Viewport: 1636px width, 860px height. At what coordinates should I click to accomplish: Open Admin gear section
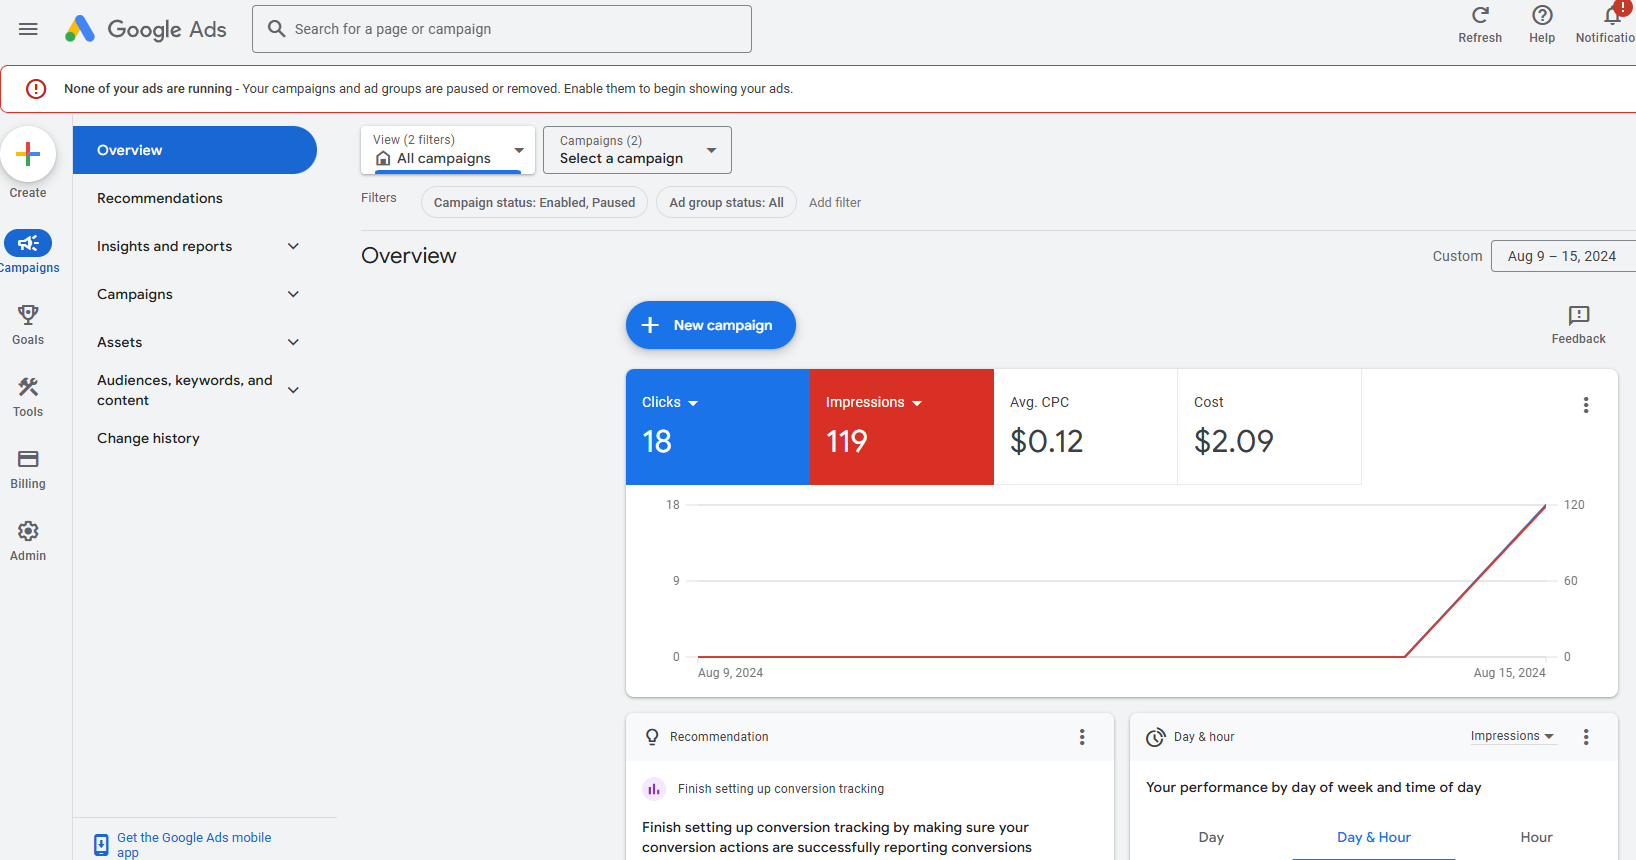coord(28,531)
